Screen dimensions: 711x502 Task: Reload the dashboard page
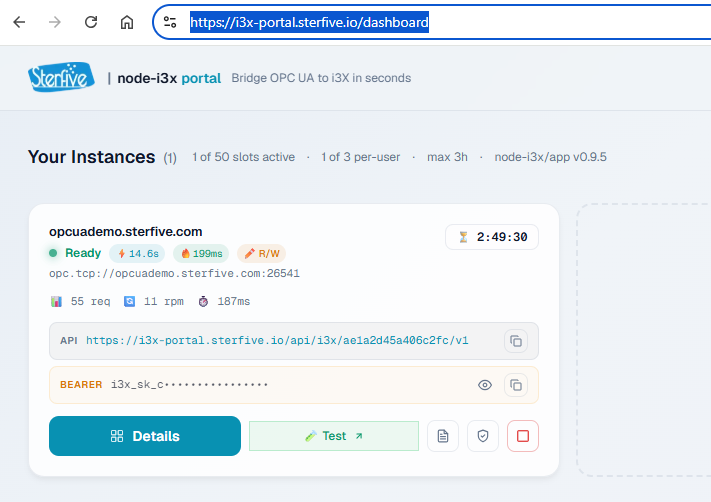[91, 22]
